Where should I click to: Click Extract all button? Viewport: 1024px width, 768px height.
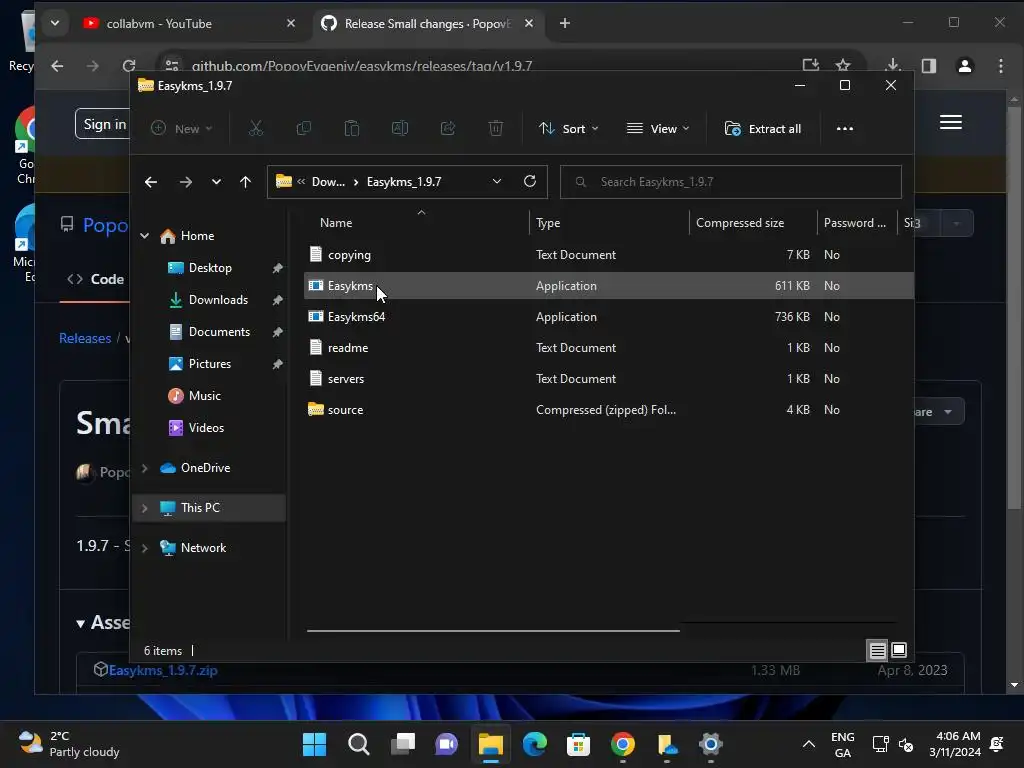coord(763,129)
